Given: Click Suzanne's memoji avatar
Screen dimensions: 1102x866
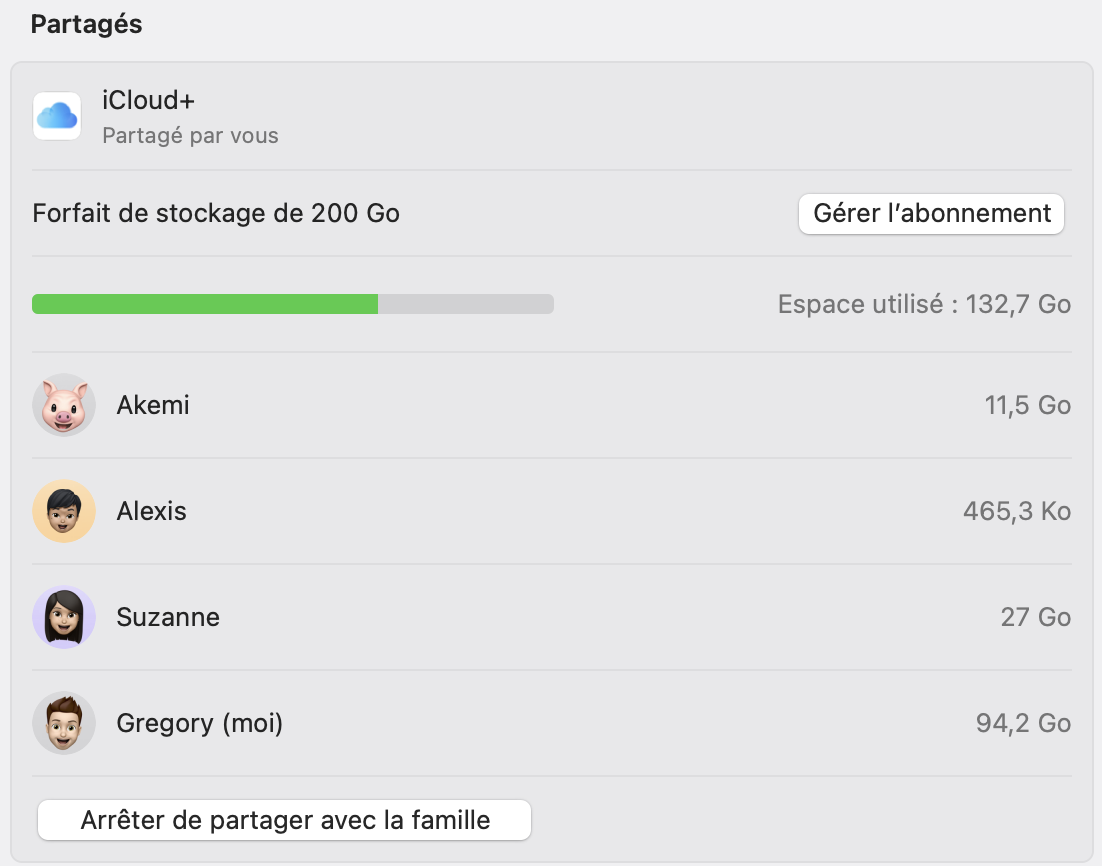Looking at the screenshot, I should coord(64,617).
